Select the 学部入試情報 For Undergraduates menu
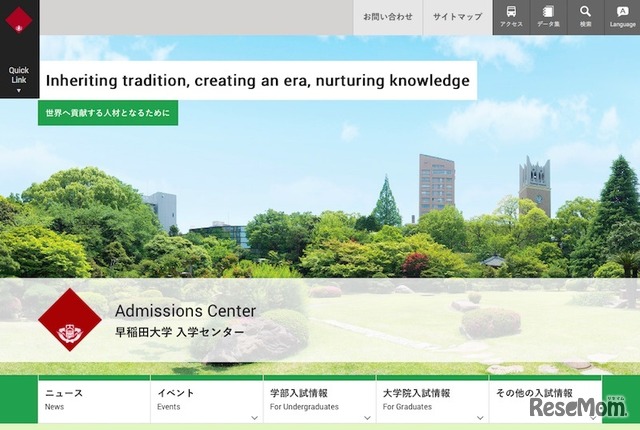 tap(320, 399)
